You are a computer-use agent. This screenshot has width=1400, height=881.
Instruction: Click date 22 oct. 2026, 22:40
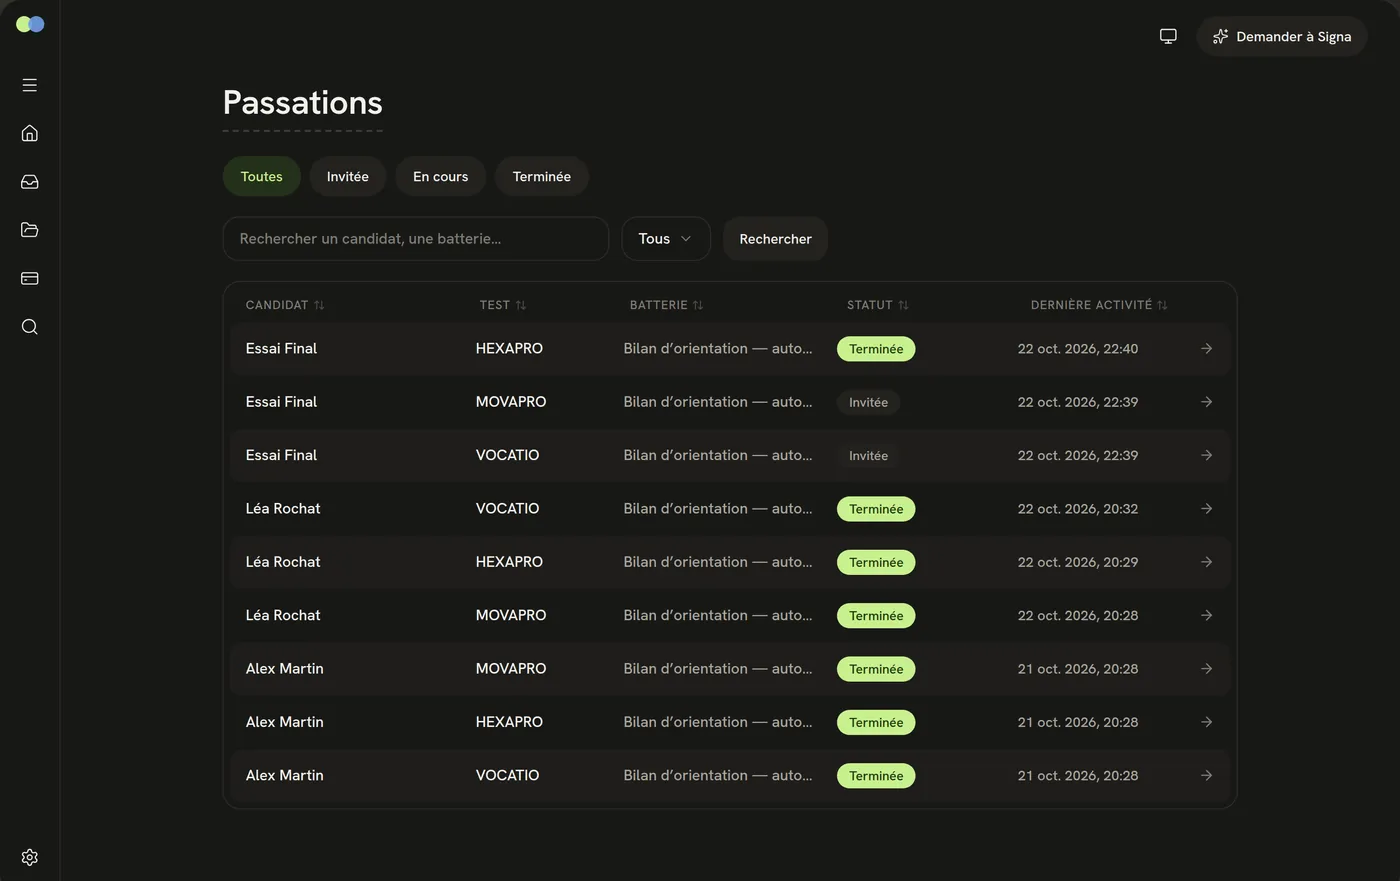click(1078, 349)
